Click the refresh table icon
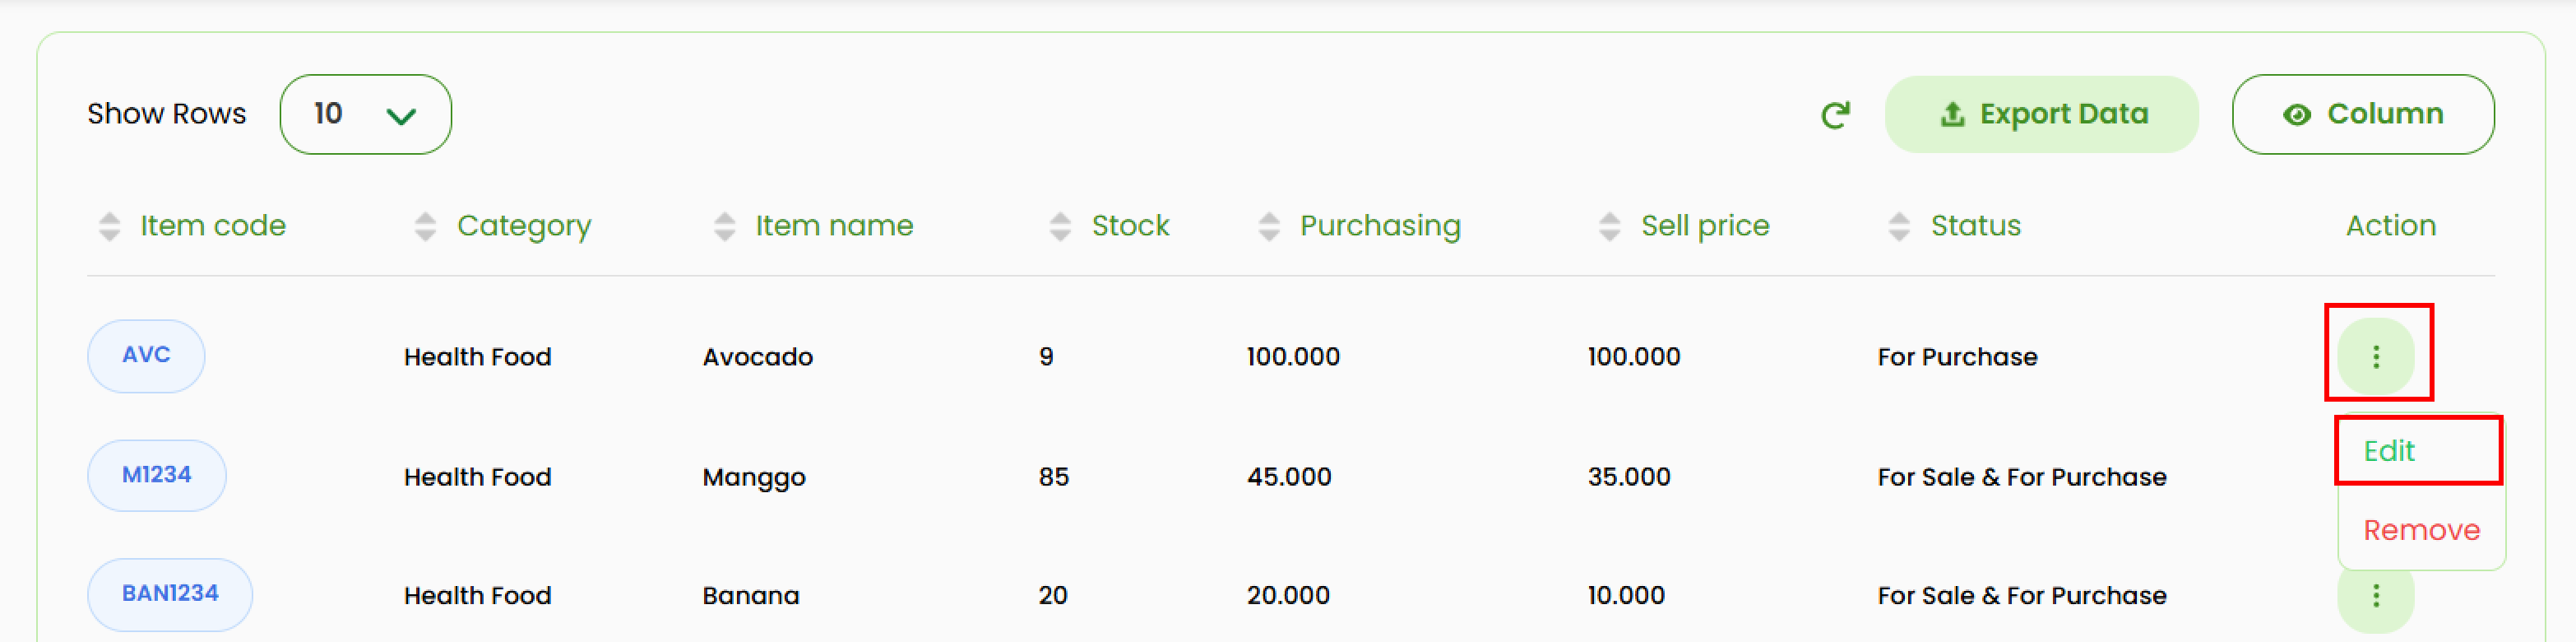The height and width of the screenshot is (642, 2576). click(x=1835, y=115)
